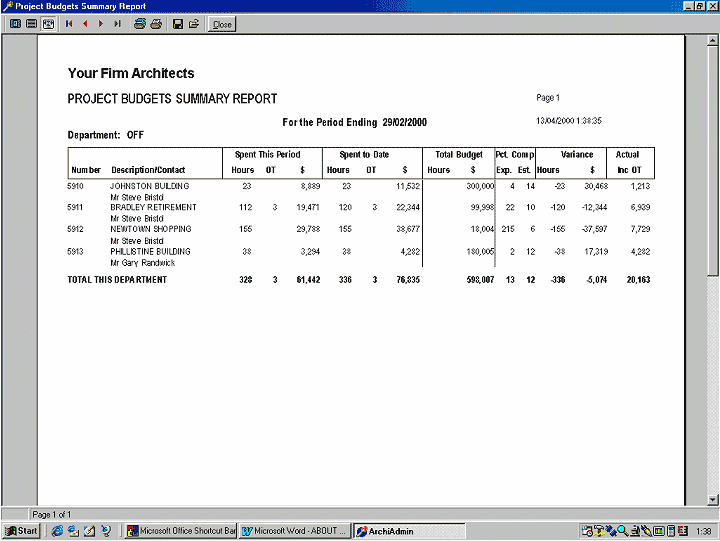The image size is (720, 541).
Task: Click 'JOHNSTON BUILDING' project row
Action: pyautogui.click(x=149, y=186)
